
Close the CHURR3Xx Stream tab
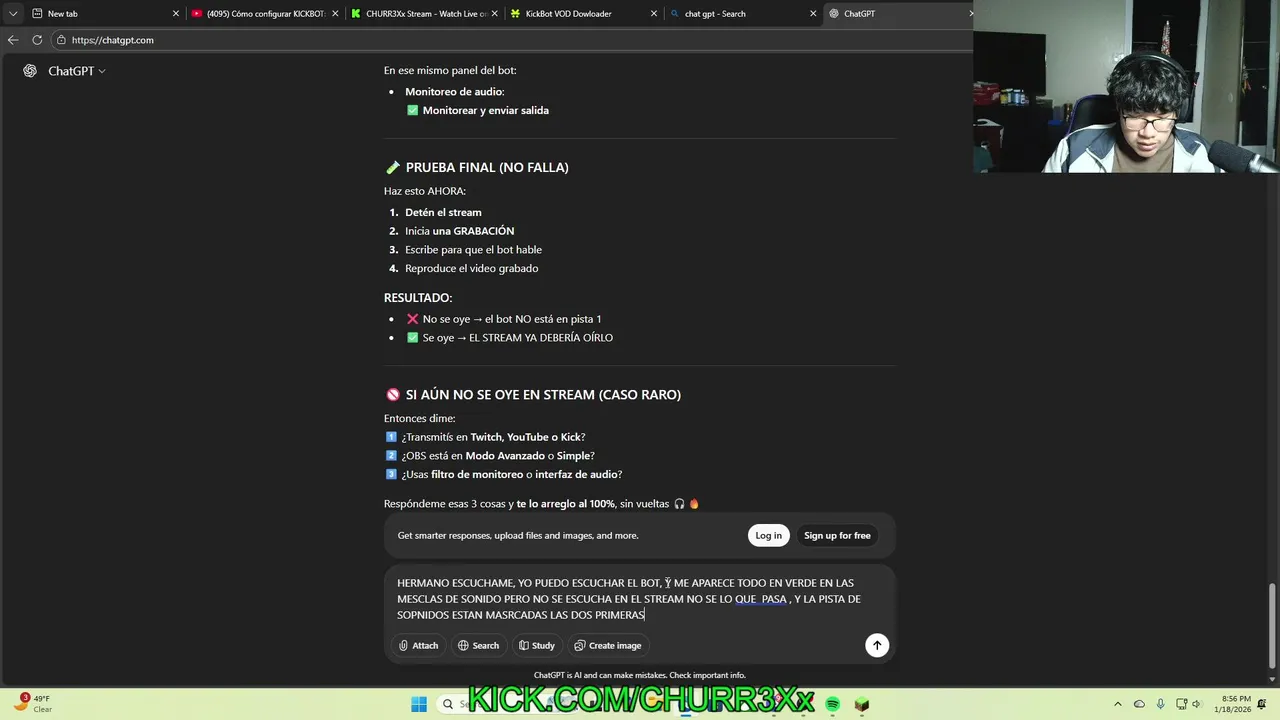pos(495,14)
